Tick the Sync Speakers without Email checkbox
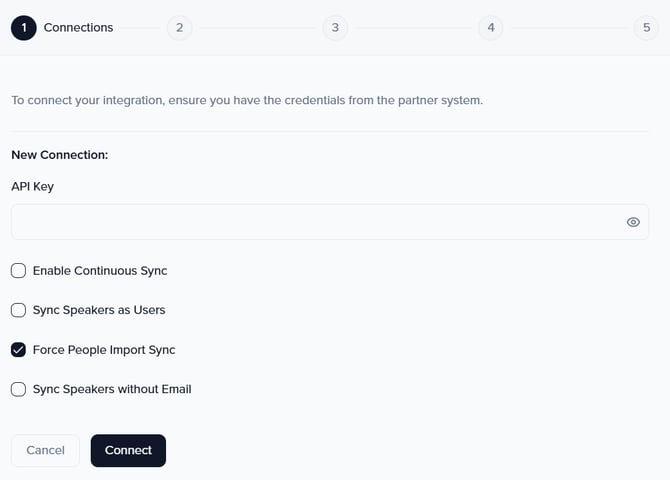670x480 pixels. point(18,389)
